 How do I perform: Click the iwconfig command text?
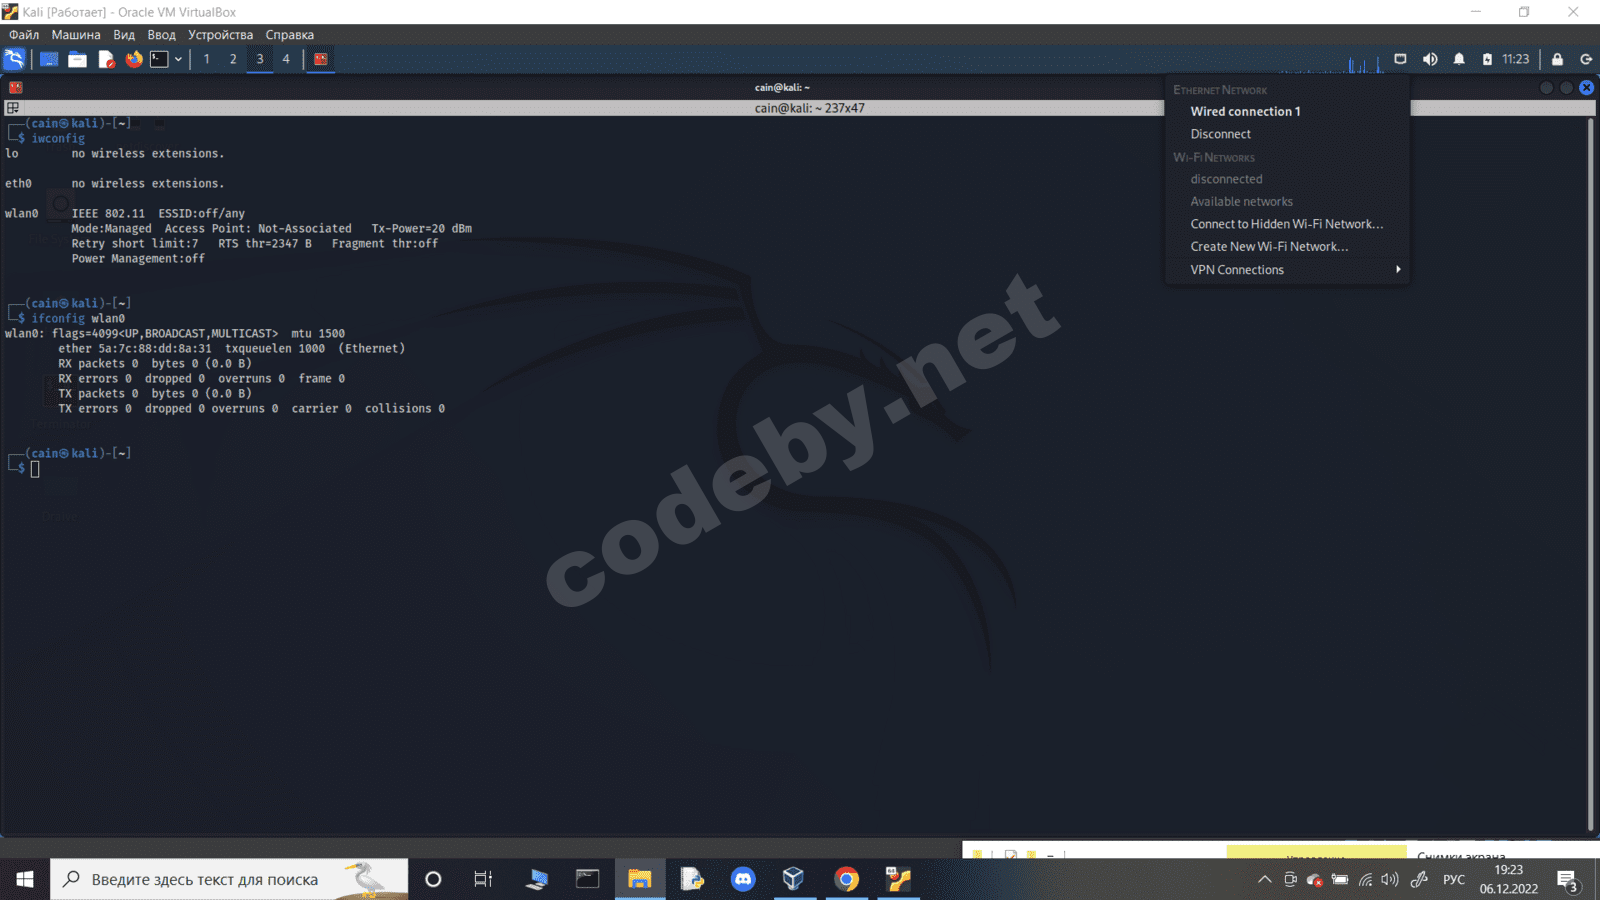click(58, 138)
